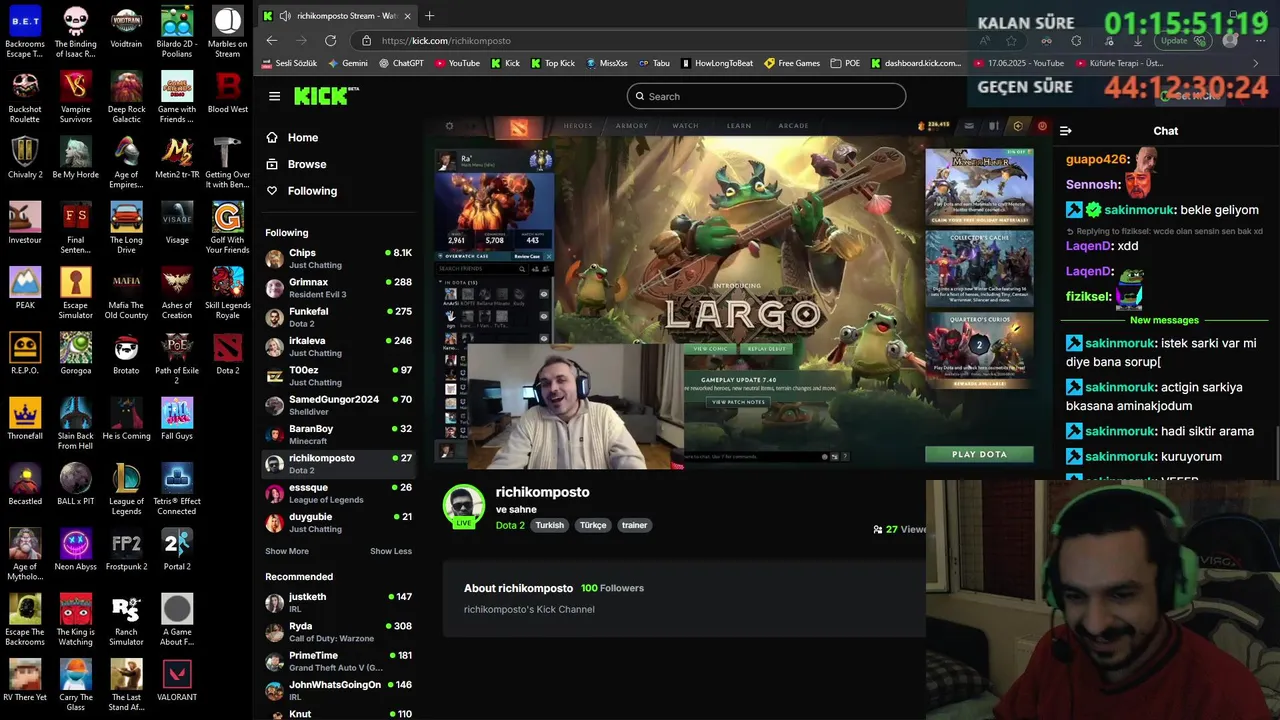This screenshot has width=1280, height=720.
Task: Open Dota 2 desktop shortcut
Action: [228, 354]
